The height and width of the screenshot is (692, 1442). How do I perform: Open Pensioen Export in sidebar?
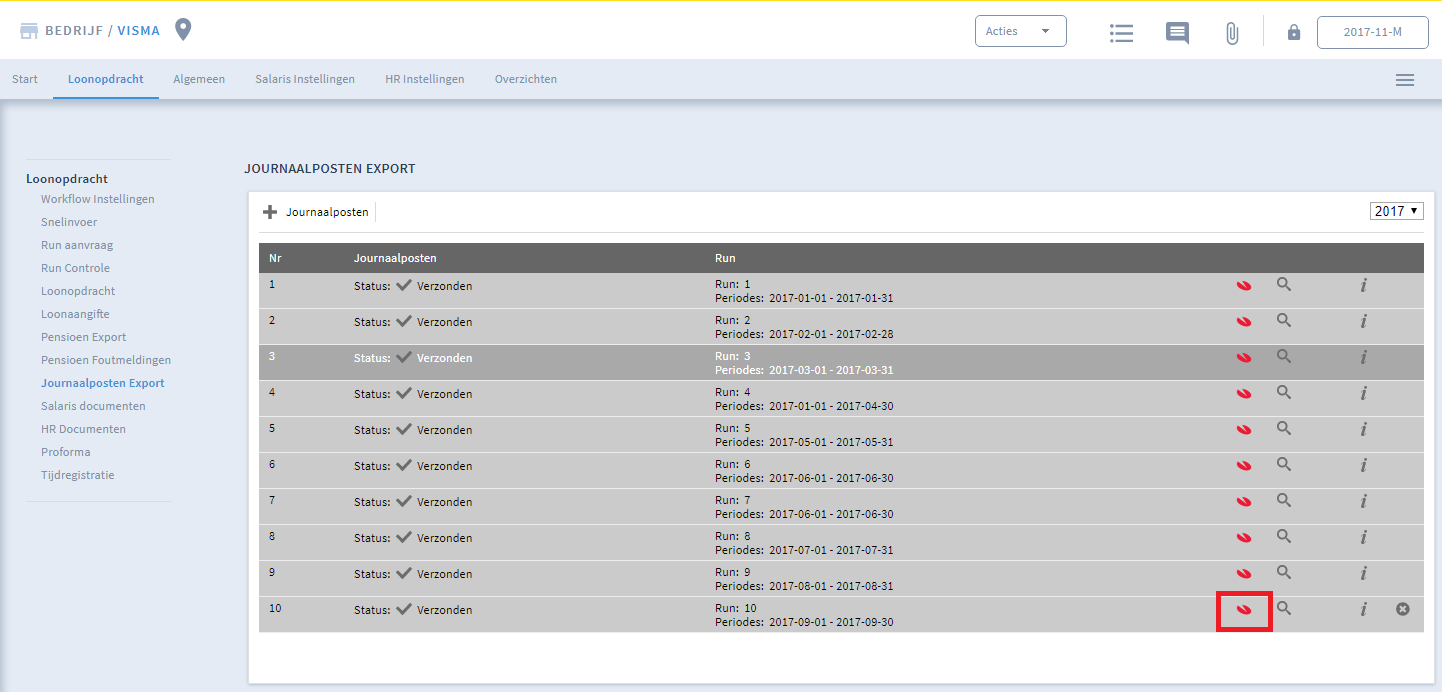[x=84, y=337]
